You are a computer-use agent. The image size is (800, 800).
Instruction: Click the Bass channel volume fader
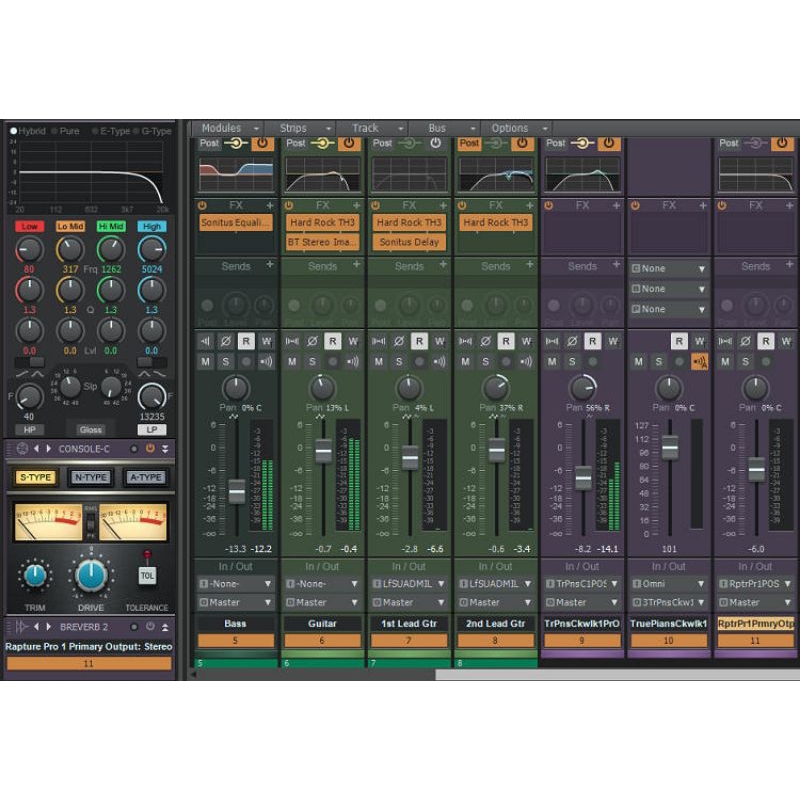click(235, 490)
